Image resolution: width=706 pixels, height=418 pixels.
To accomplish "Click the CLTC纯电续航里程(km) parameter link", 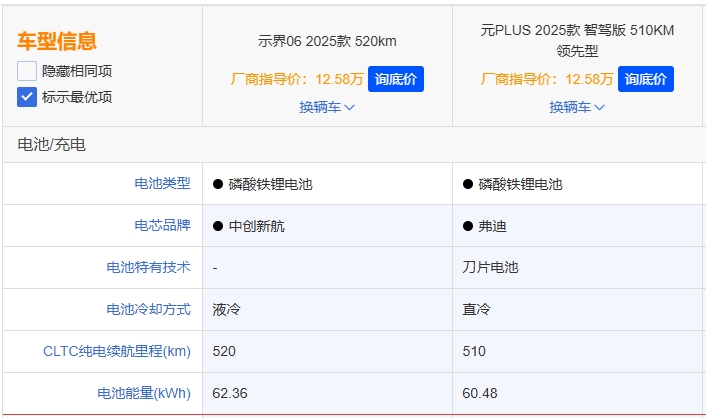I will click(x=117, y=351).
